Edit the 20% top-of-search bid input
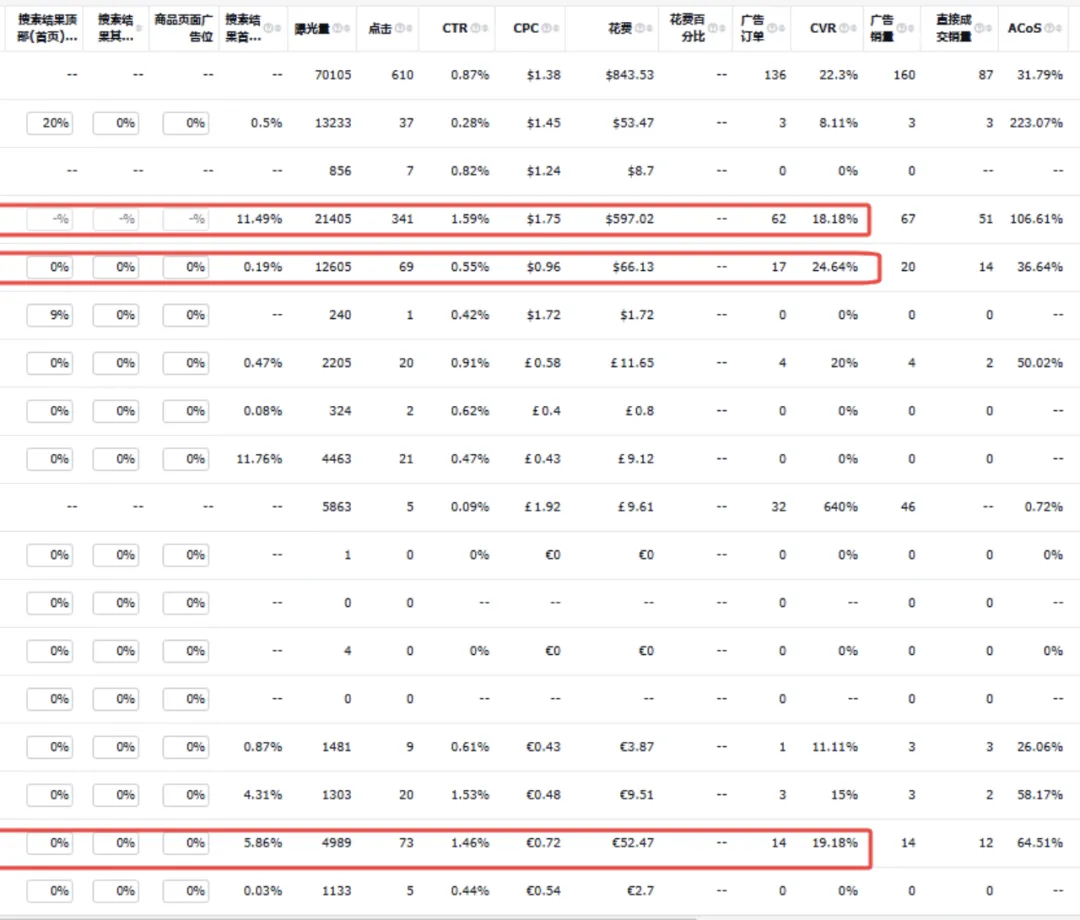The width and height of the screenshot is (1080, 920). pyautogui.click(x=50, y=123)
